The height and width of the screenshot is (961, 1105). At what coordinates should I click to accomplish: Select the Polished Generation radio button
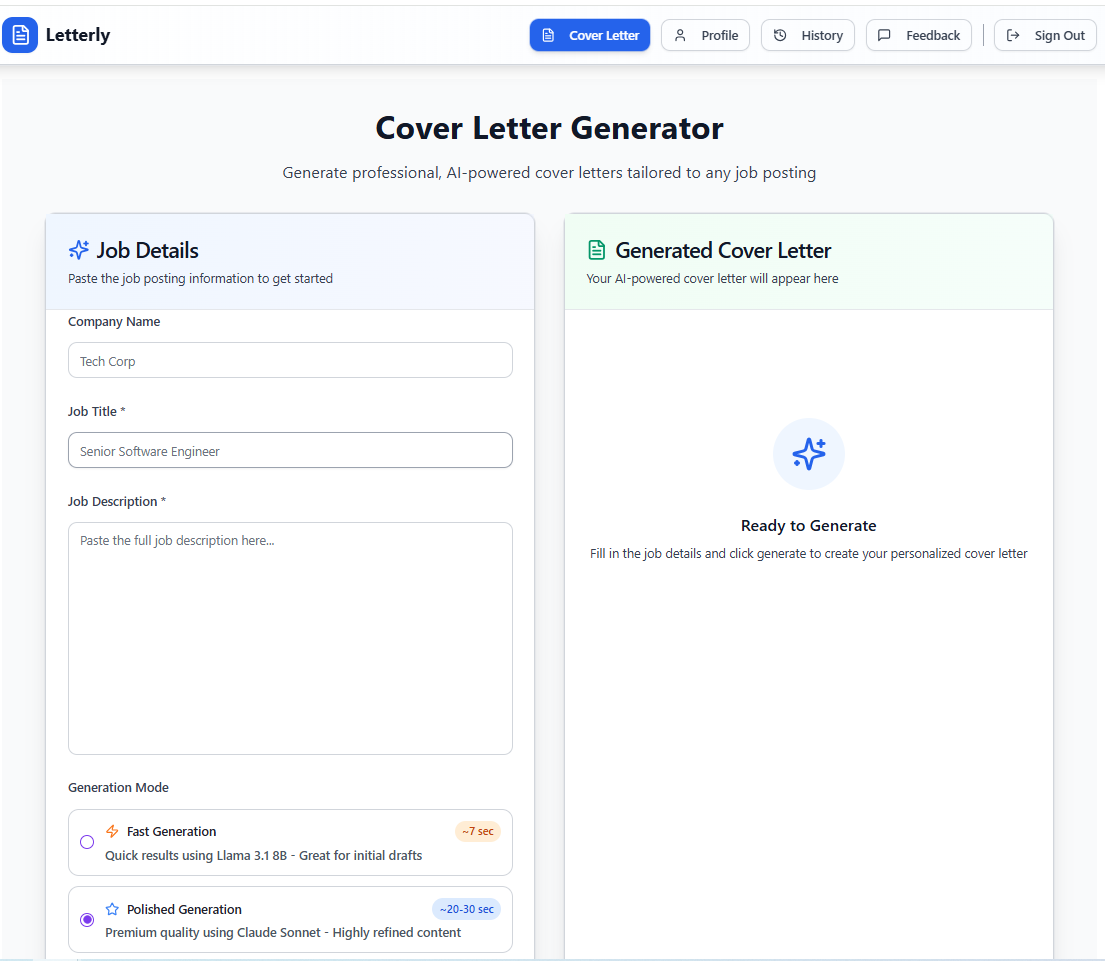point(87,919)
